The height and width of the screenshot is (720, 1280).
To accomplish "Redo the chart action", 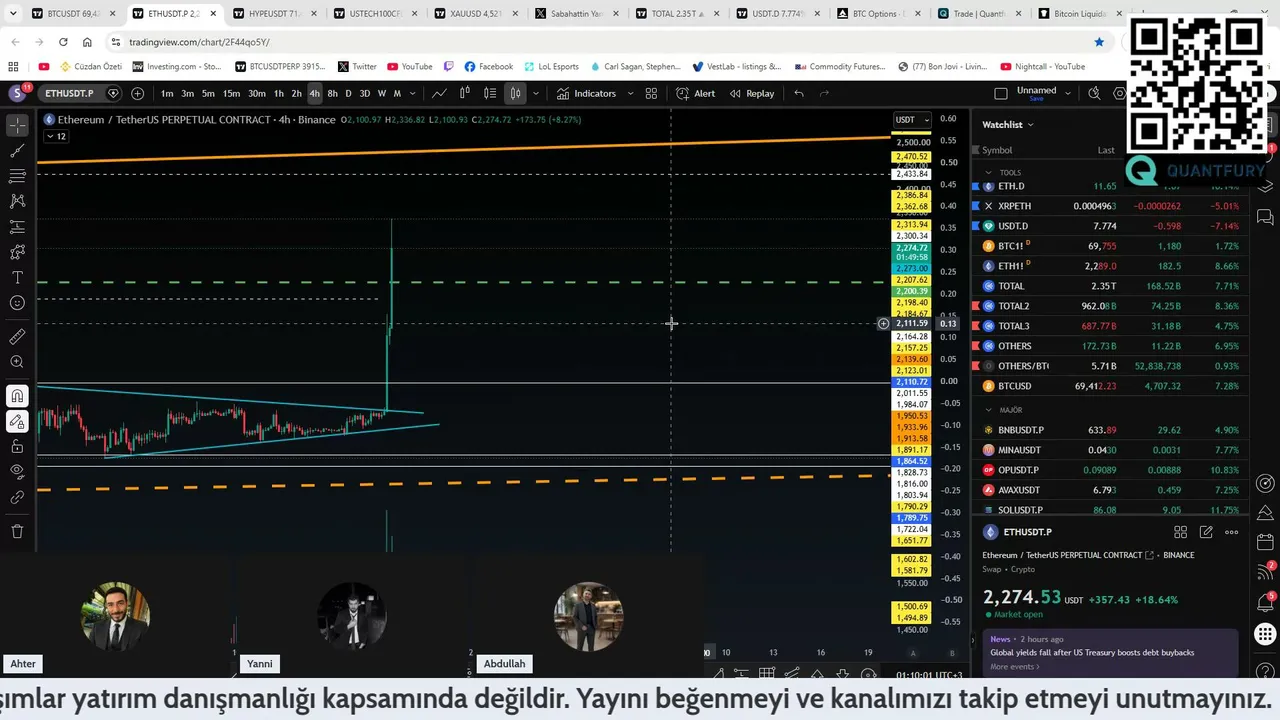I will (824, 93).
